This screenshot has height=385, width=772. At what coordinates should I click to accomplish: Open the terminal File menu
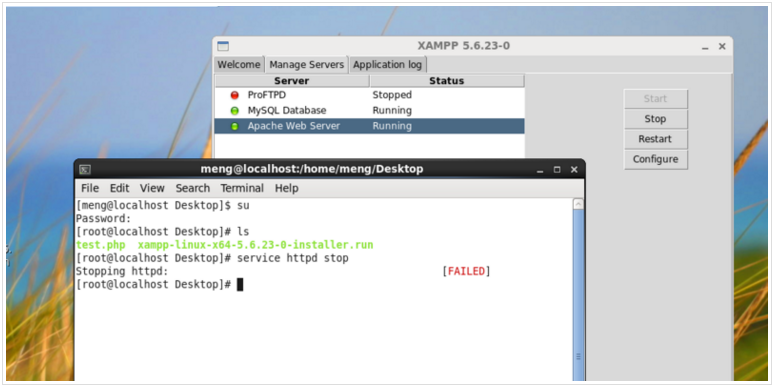click(x=90, y=188)
